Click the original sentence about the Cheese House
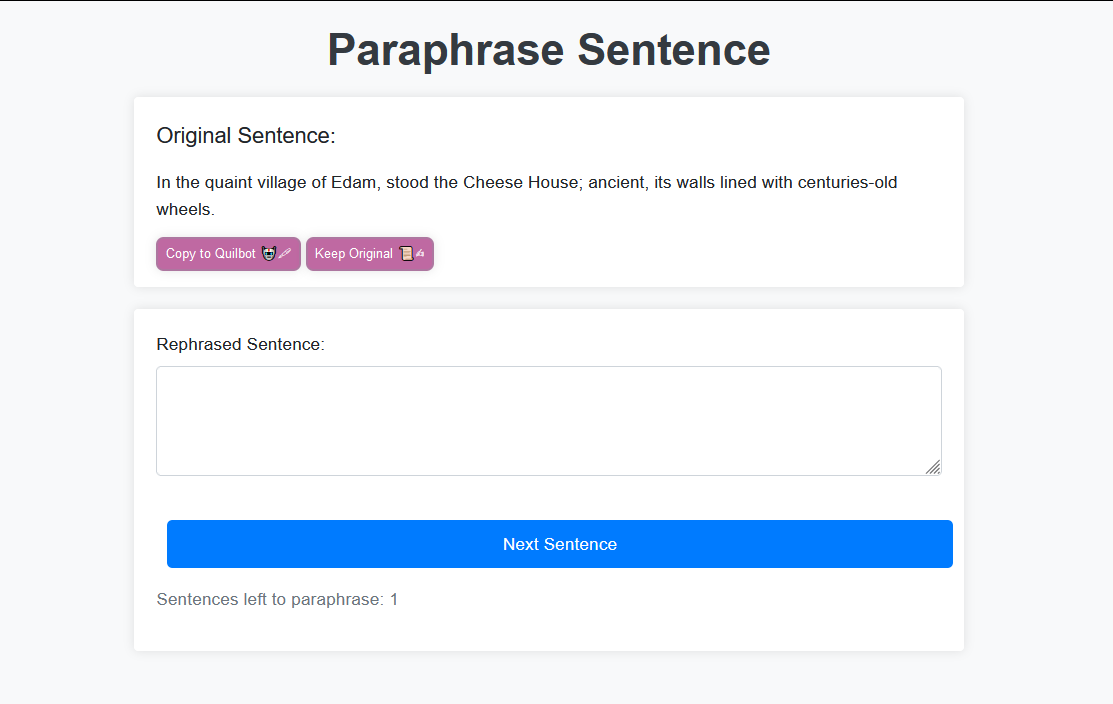 click(526, 195)
